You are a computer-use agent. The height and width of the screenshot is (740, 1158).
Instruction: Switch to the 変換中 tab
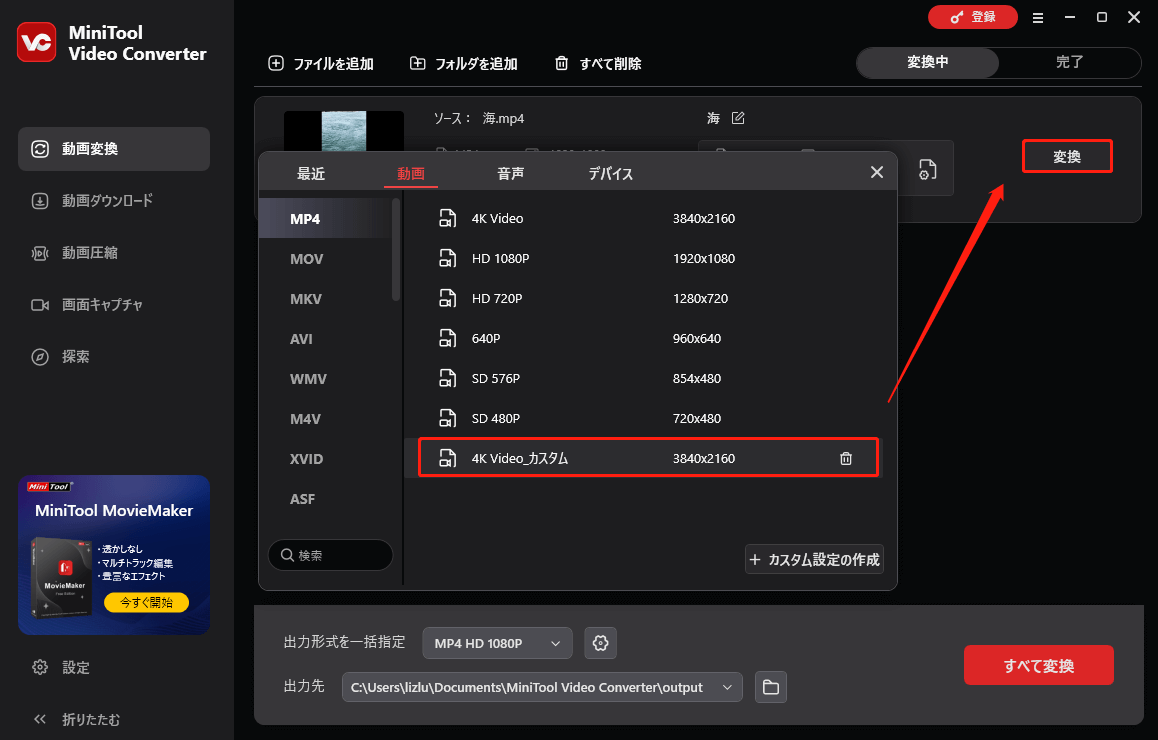point(928,63)
